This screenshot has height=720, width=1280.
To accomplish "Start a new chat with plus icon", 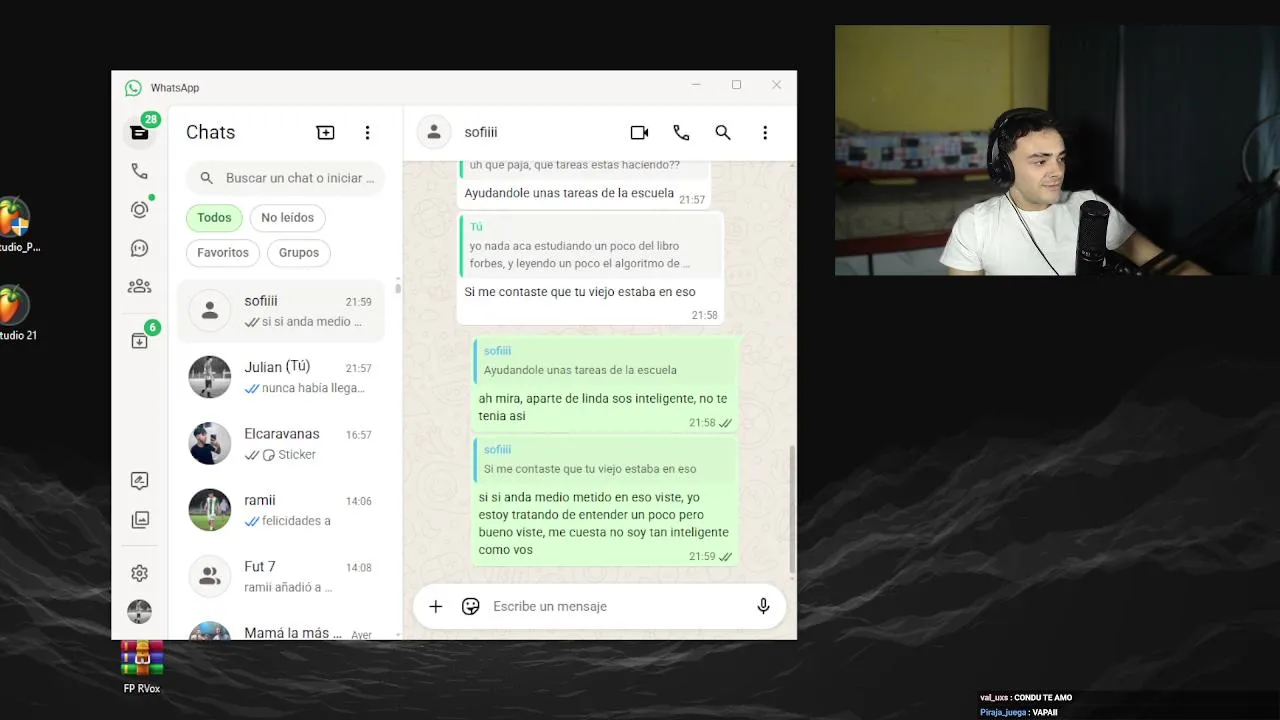I will (325, 132).
